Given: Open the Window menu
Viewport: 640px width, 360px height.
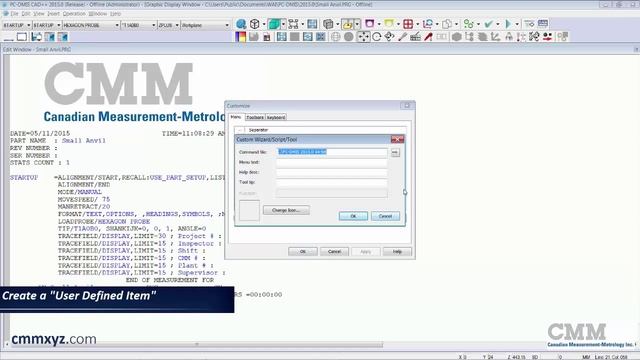Looking at the screenshot, I should pos(98,13).
